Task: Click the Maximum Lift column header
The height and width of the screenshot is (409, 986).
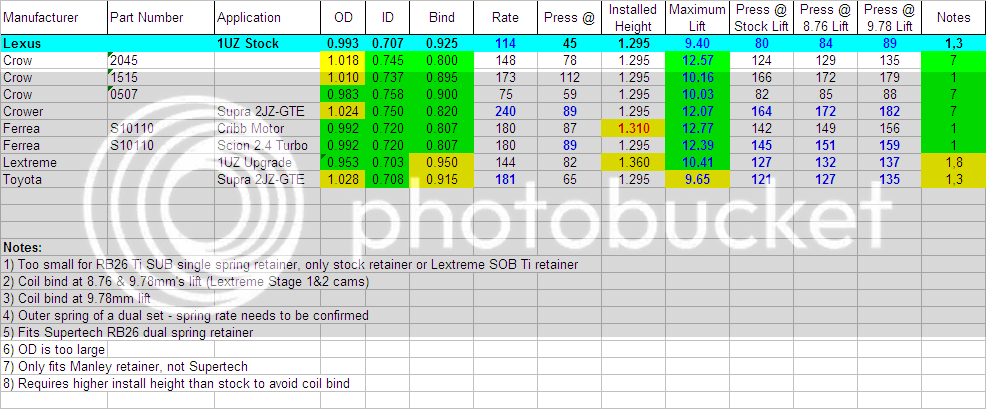Action: click(698, 18)
